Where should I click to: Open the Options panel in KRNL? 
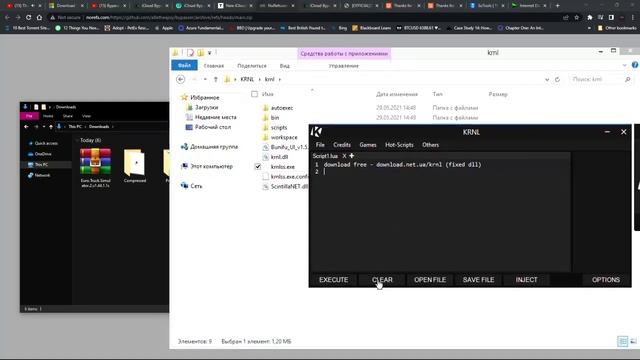pos(606,280)
